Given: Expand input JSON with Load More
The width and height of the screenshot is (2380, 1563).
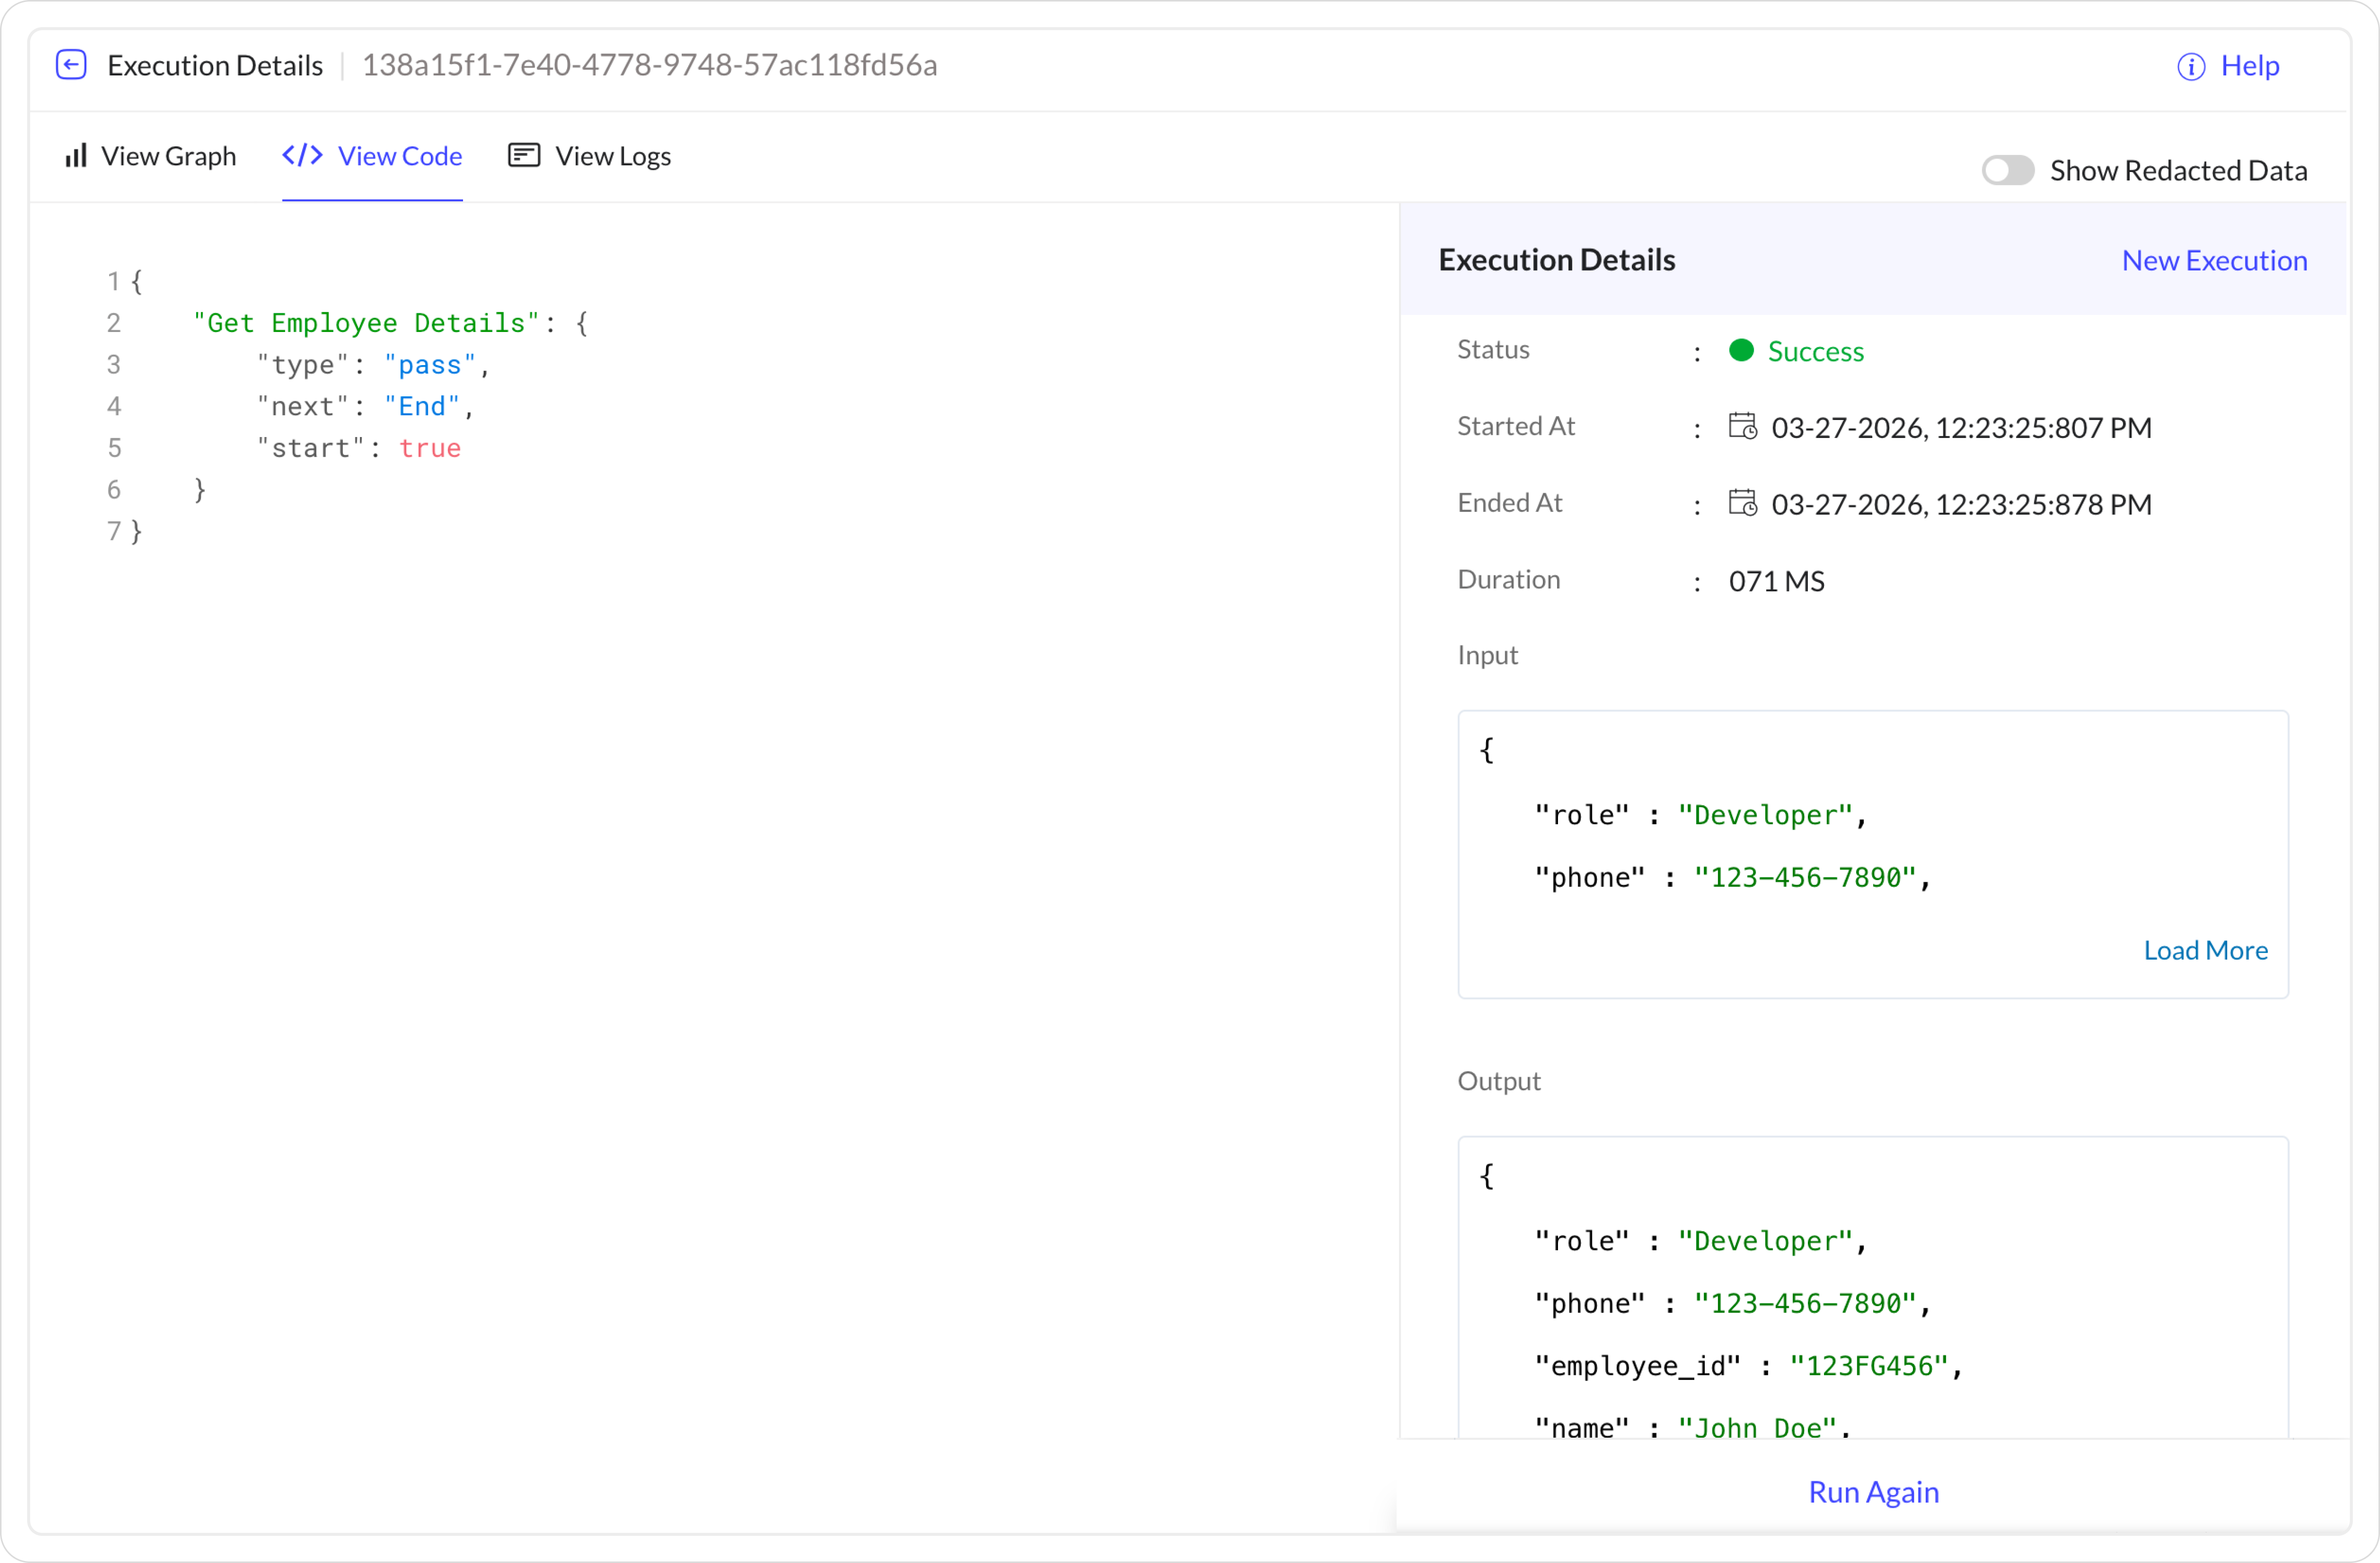Looking at the screenshot, I should coord(2205,950).
